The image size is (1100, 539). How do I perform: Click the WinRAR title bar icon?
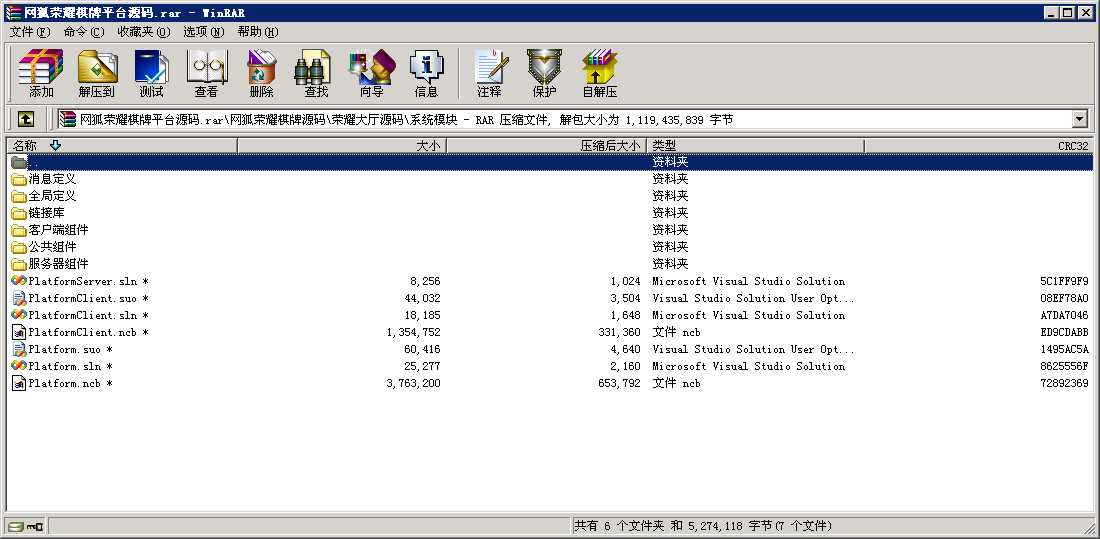(x=13, y=13)
